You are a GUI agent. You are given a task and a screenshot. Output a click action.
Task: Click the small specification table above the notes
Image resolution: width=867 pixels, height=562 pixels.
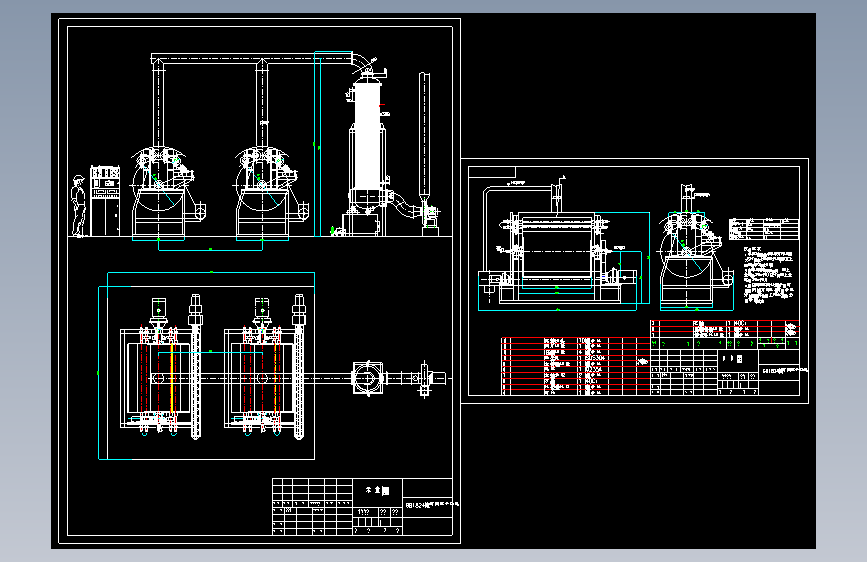click(x=764, y=228)
